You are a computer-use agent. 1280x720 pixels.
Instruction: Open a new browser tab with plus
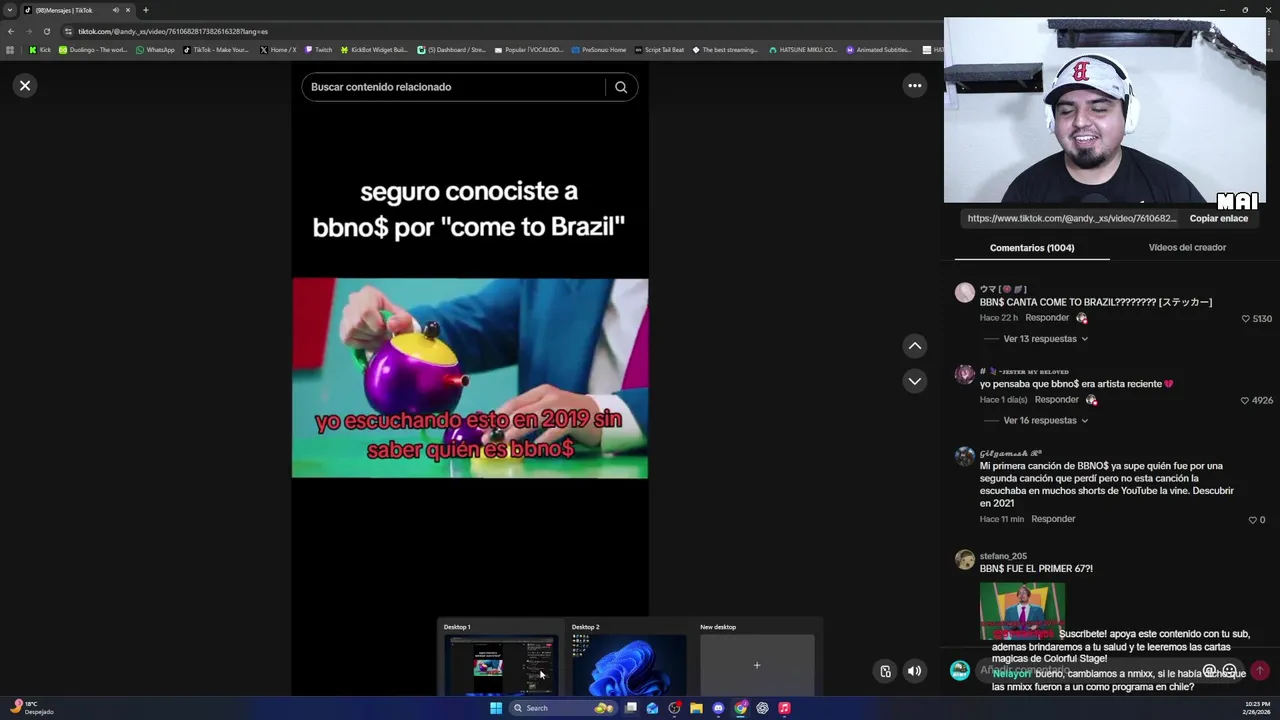[145, 10]
